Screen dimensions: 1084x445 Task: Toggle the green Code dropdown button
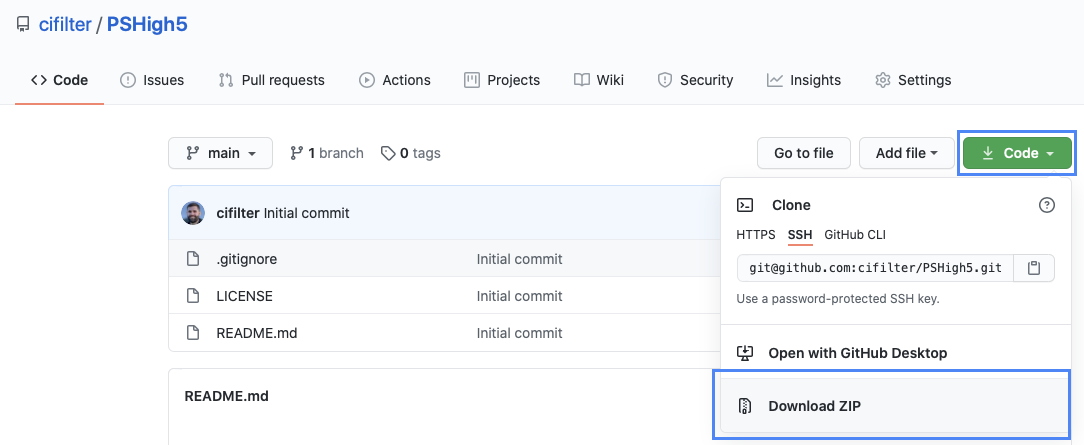pyautogui.click(x=1017, y=153)
